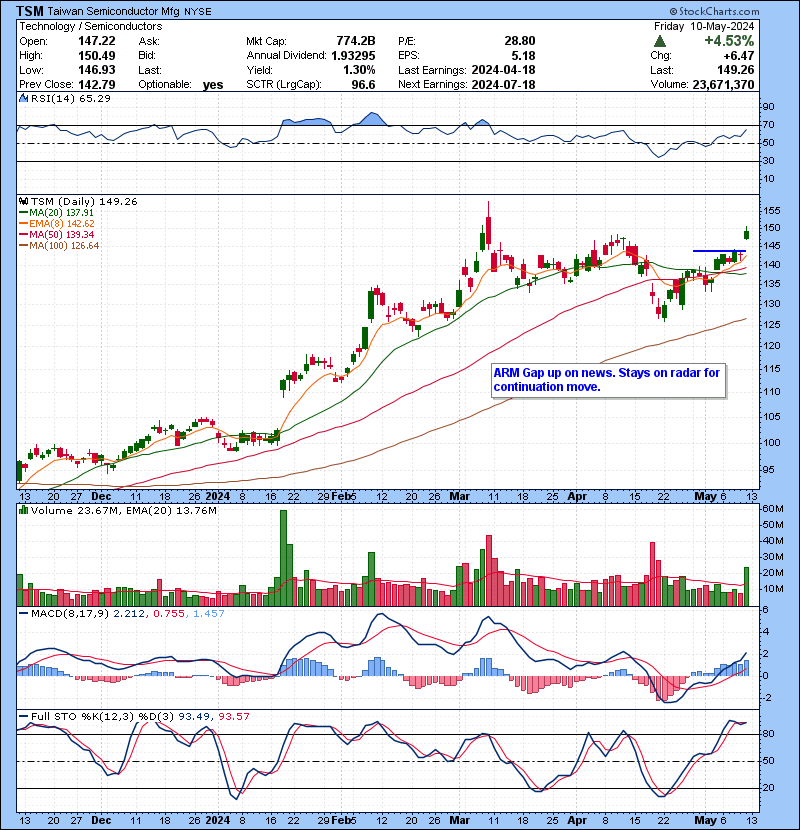The width and height of the screenshot is (800, 830).
Task: Click Next Earnings date 2024-07-18
Action: [504, 84]
